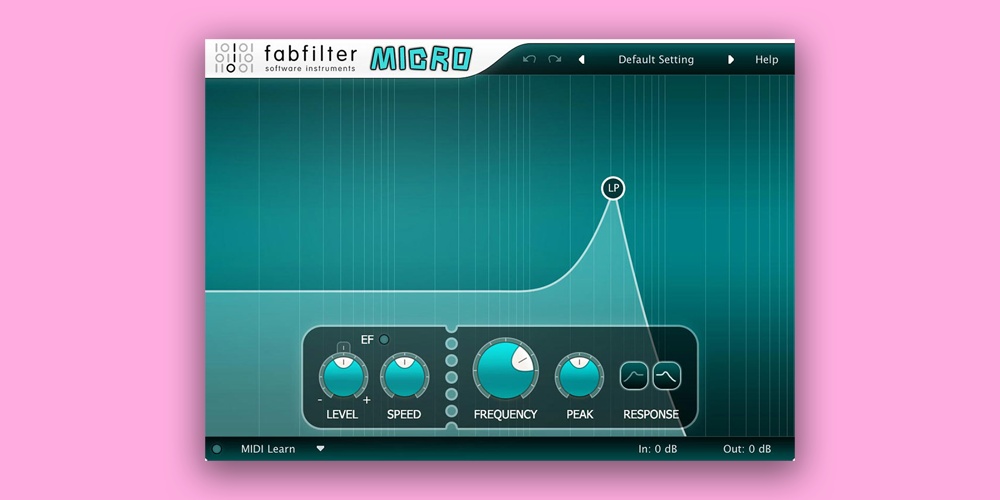Toggle the MIDI Learn status light
The height and width of the screenshot is (500, 1000).
(217, 449)
